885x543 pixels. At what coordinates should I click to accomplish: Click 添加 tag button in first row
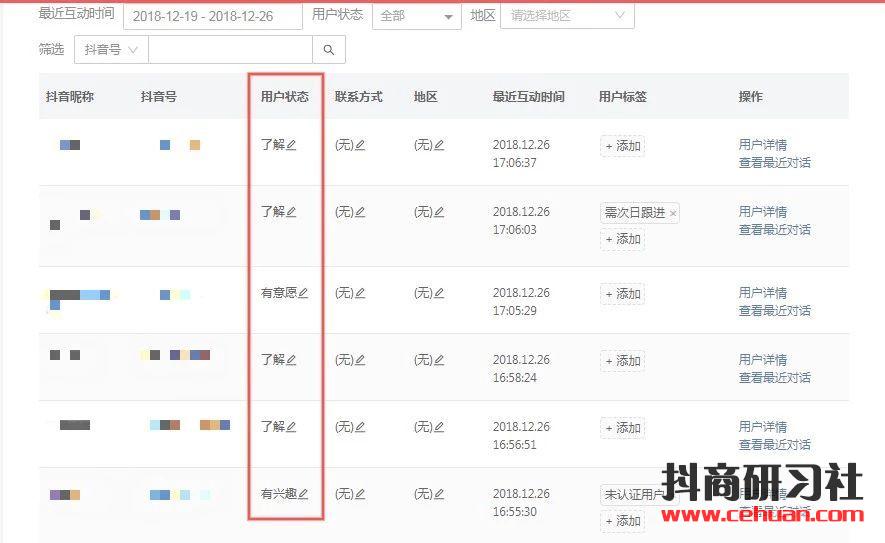tap(622, 146)
